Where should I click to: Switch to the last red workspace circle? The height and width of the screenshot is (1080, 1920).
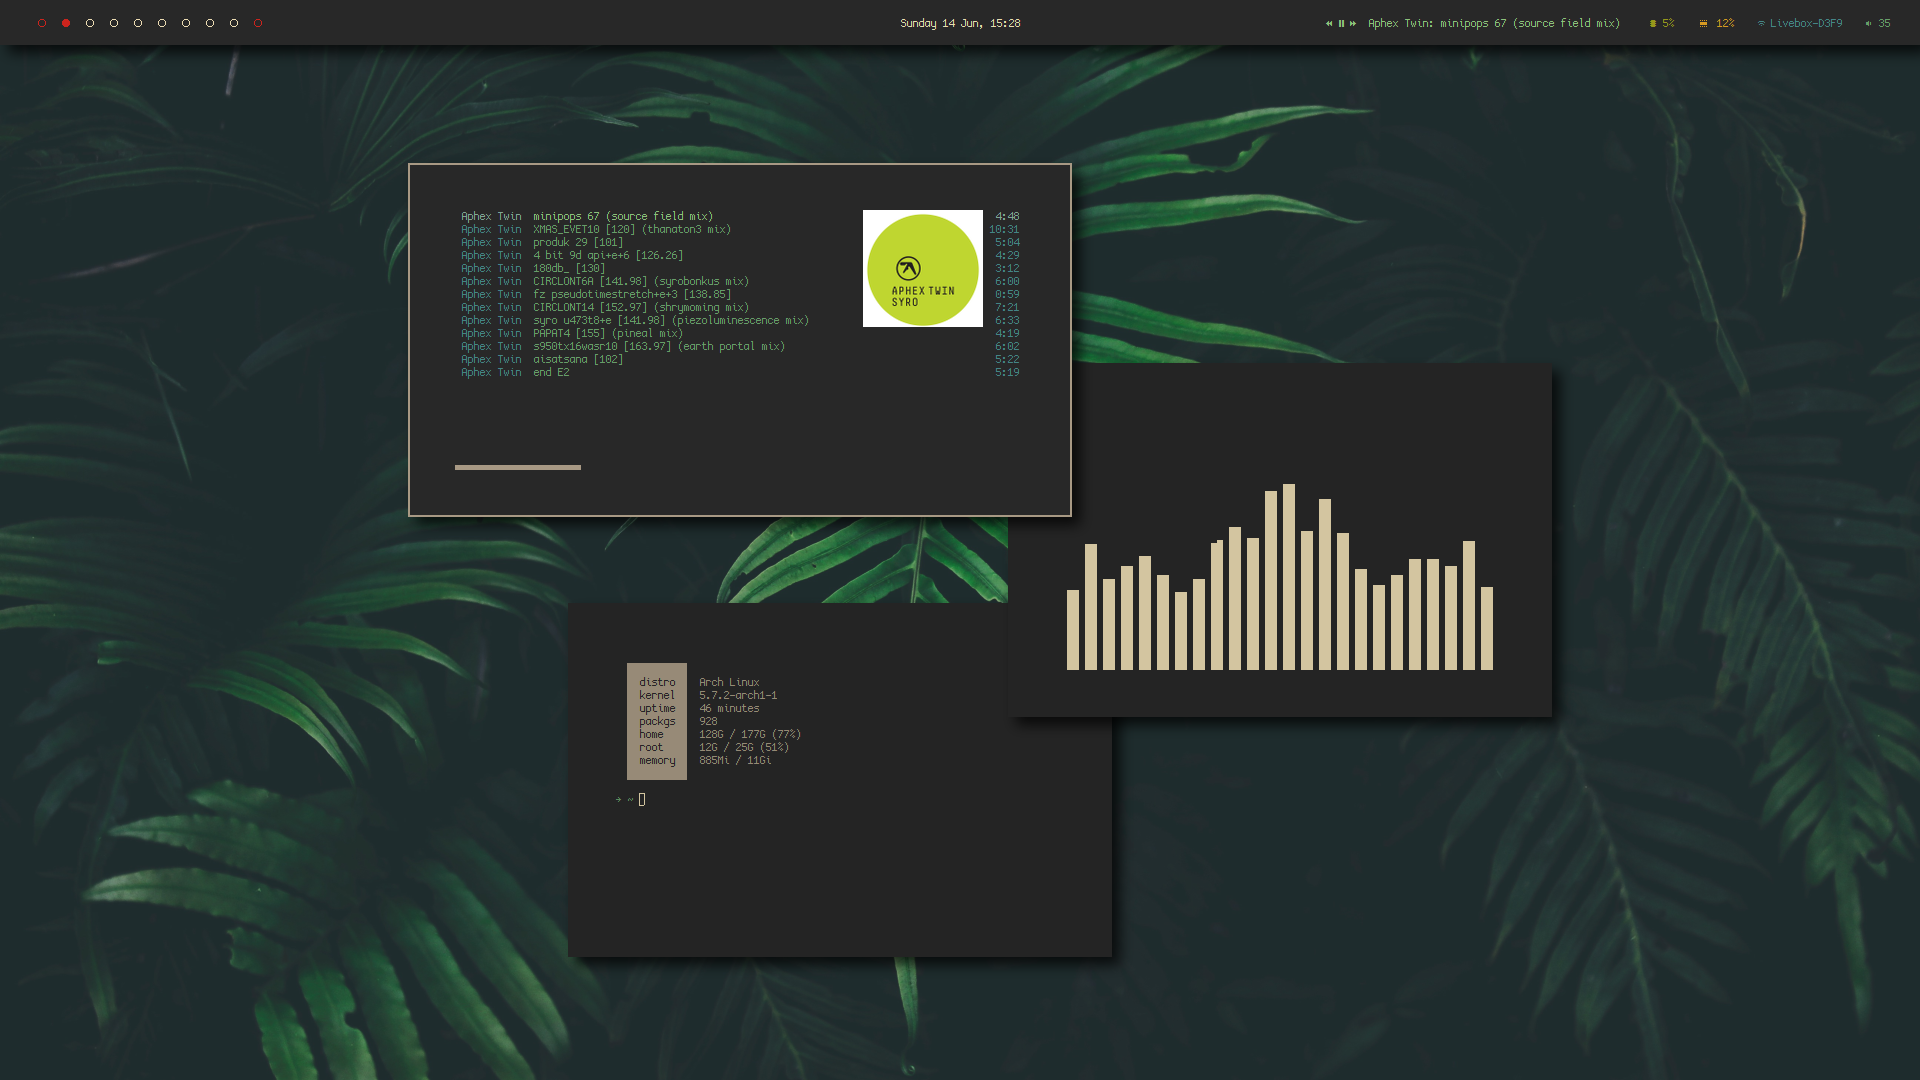[258, 23]
